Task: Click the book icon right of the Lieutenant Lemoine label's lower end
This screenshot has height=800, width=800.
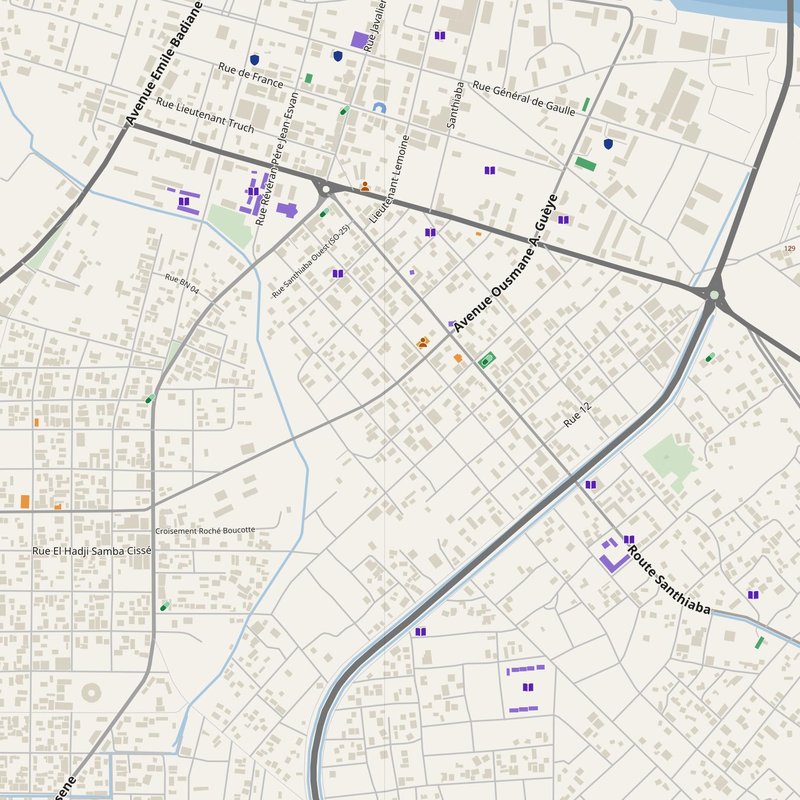Action: [431, 233]
